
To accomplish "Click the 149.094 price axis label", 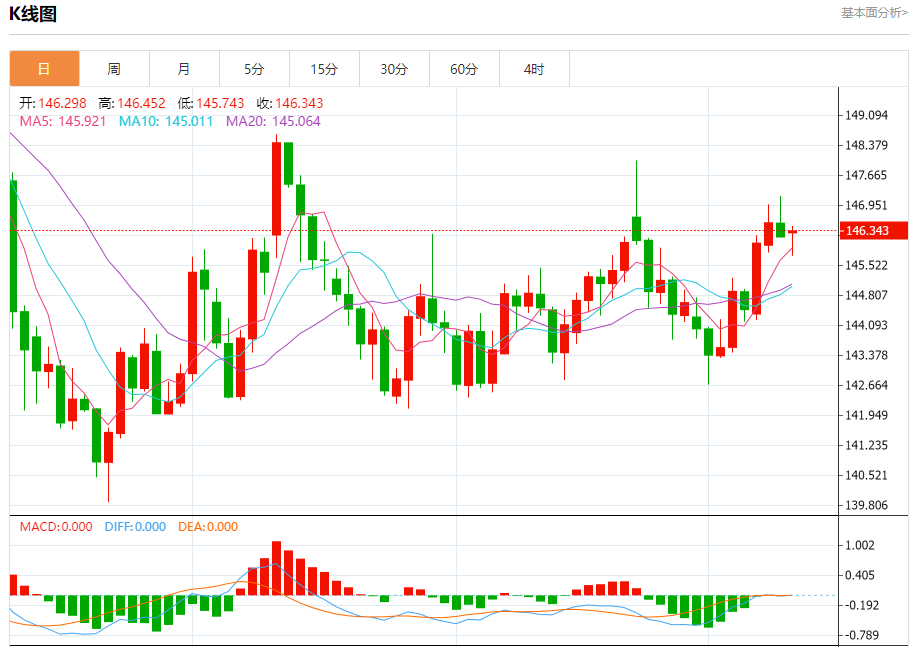I will [x=866, y=115].
